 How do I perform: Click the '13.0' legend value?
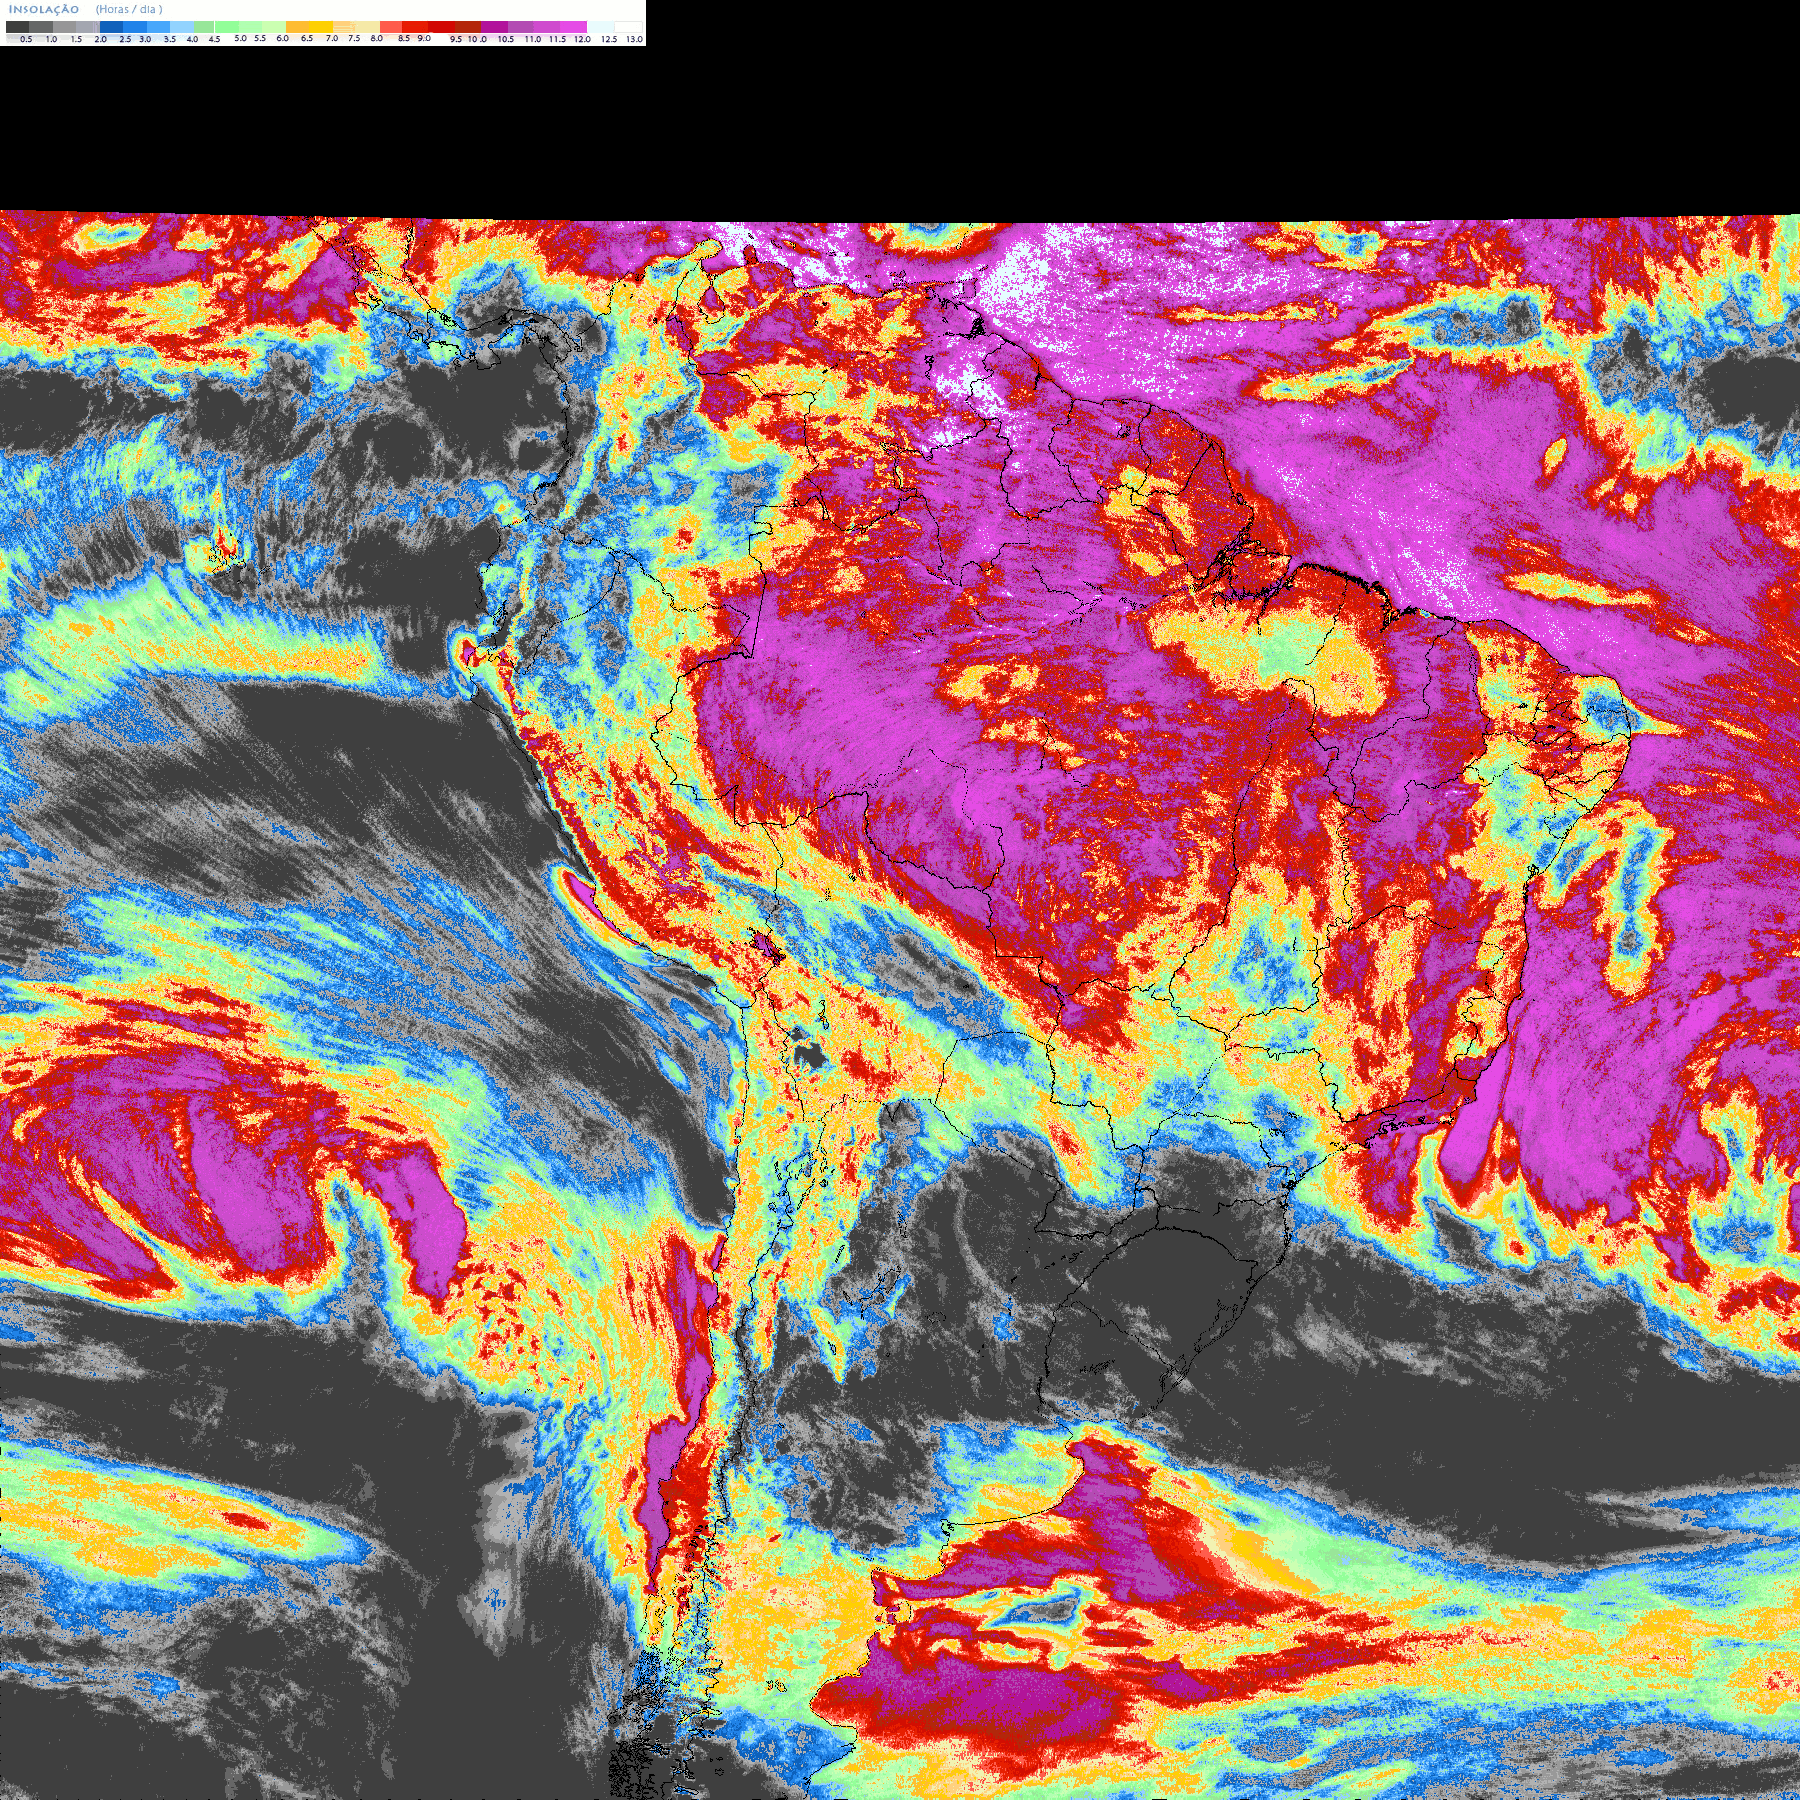click(634, 39)
